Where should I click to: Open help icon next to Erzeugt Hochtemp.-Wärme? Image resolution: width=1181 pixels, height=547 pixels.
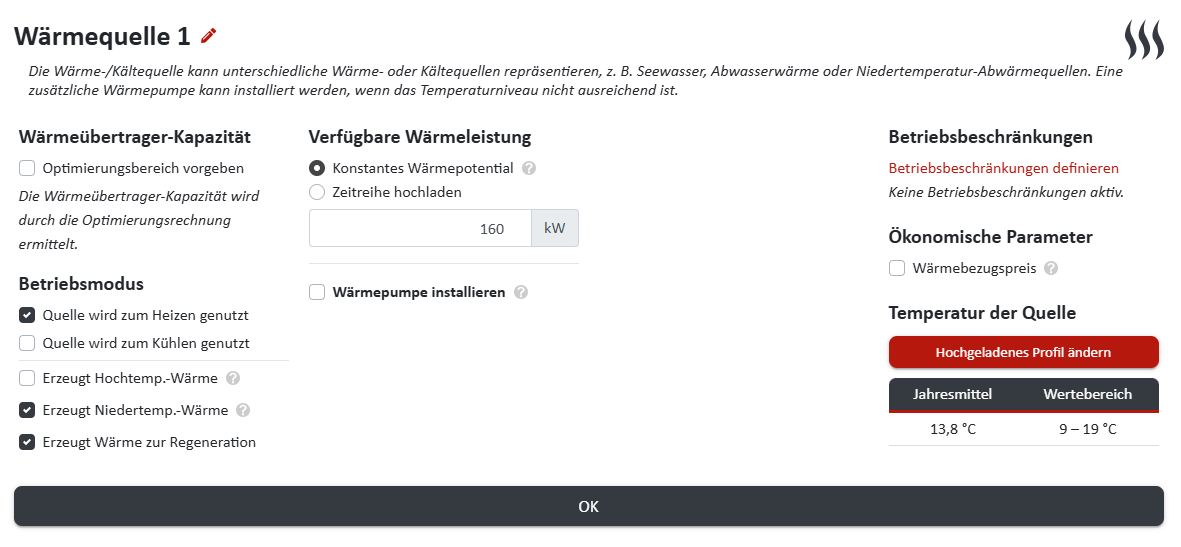click(x=233, y=378)
